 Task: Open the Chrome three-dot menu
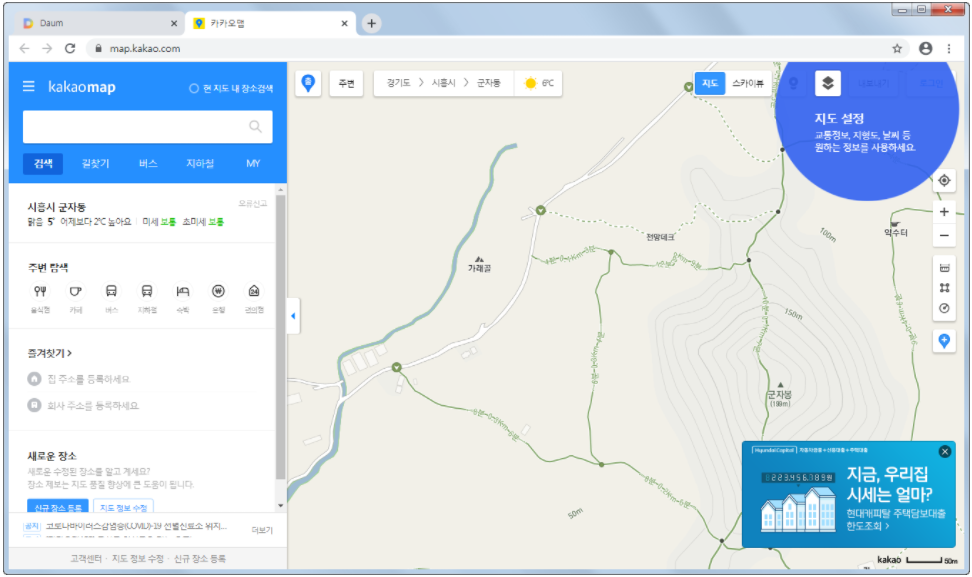(x=948, y=48)
